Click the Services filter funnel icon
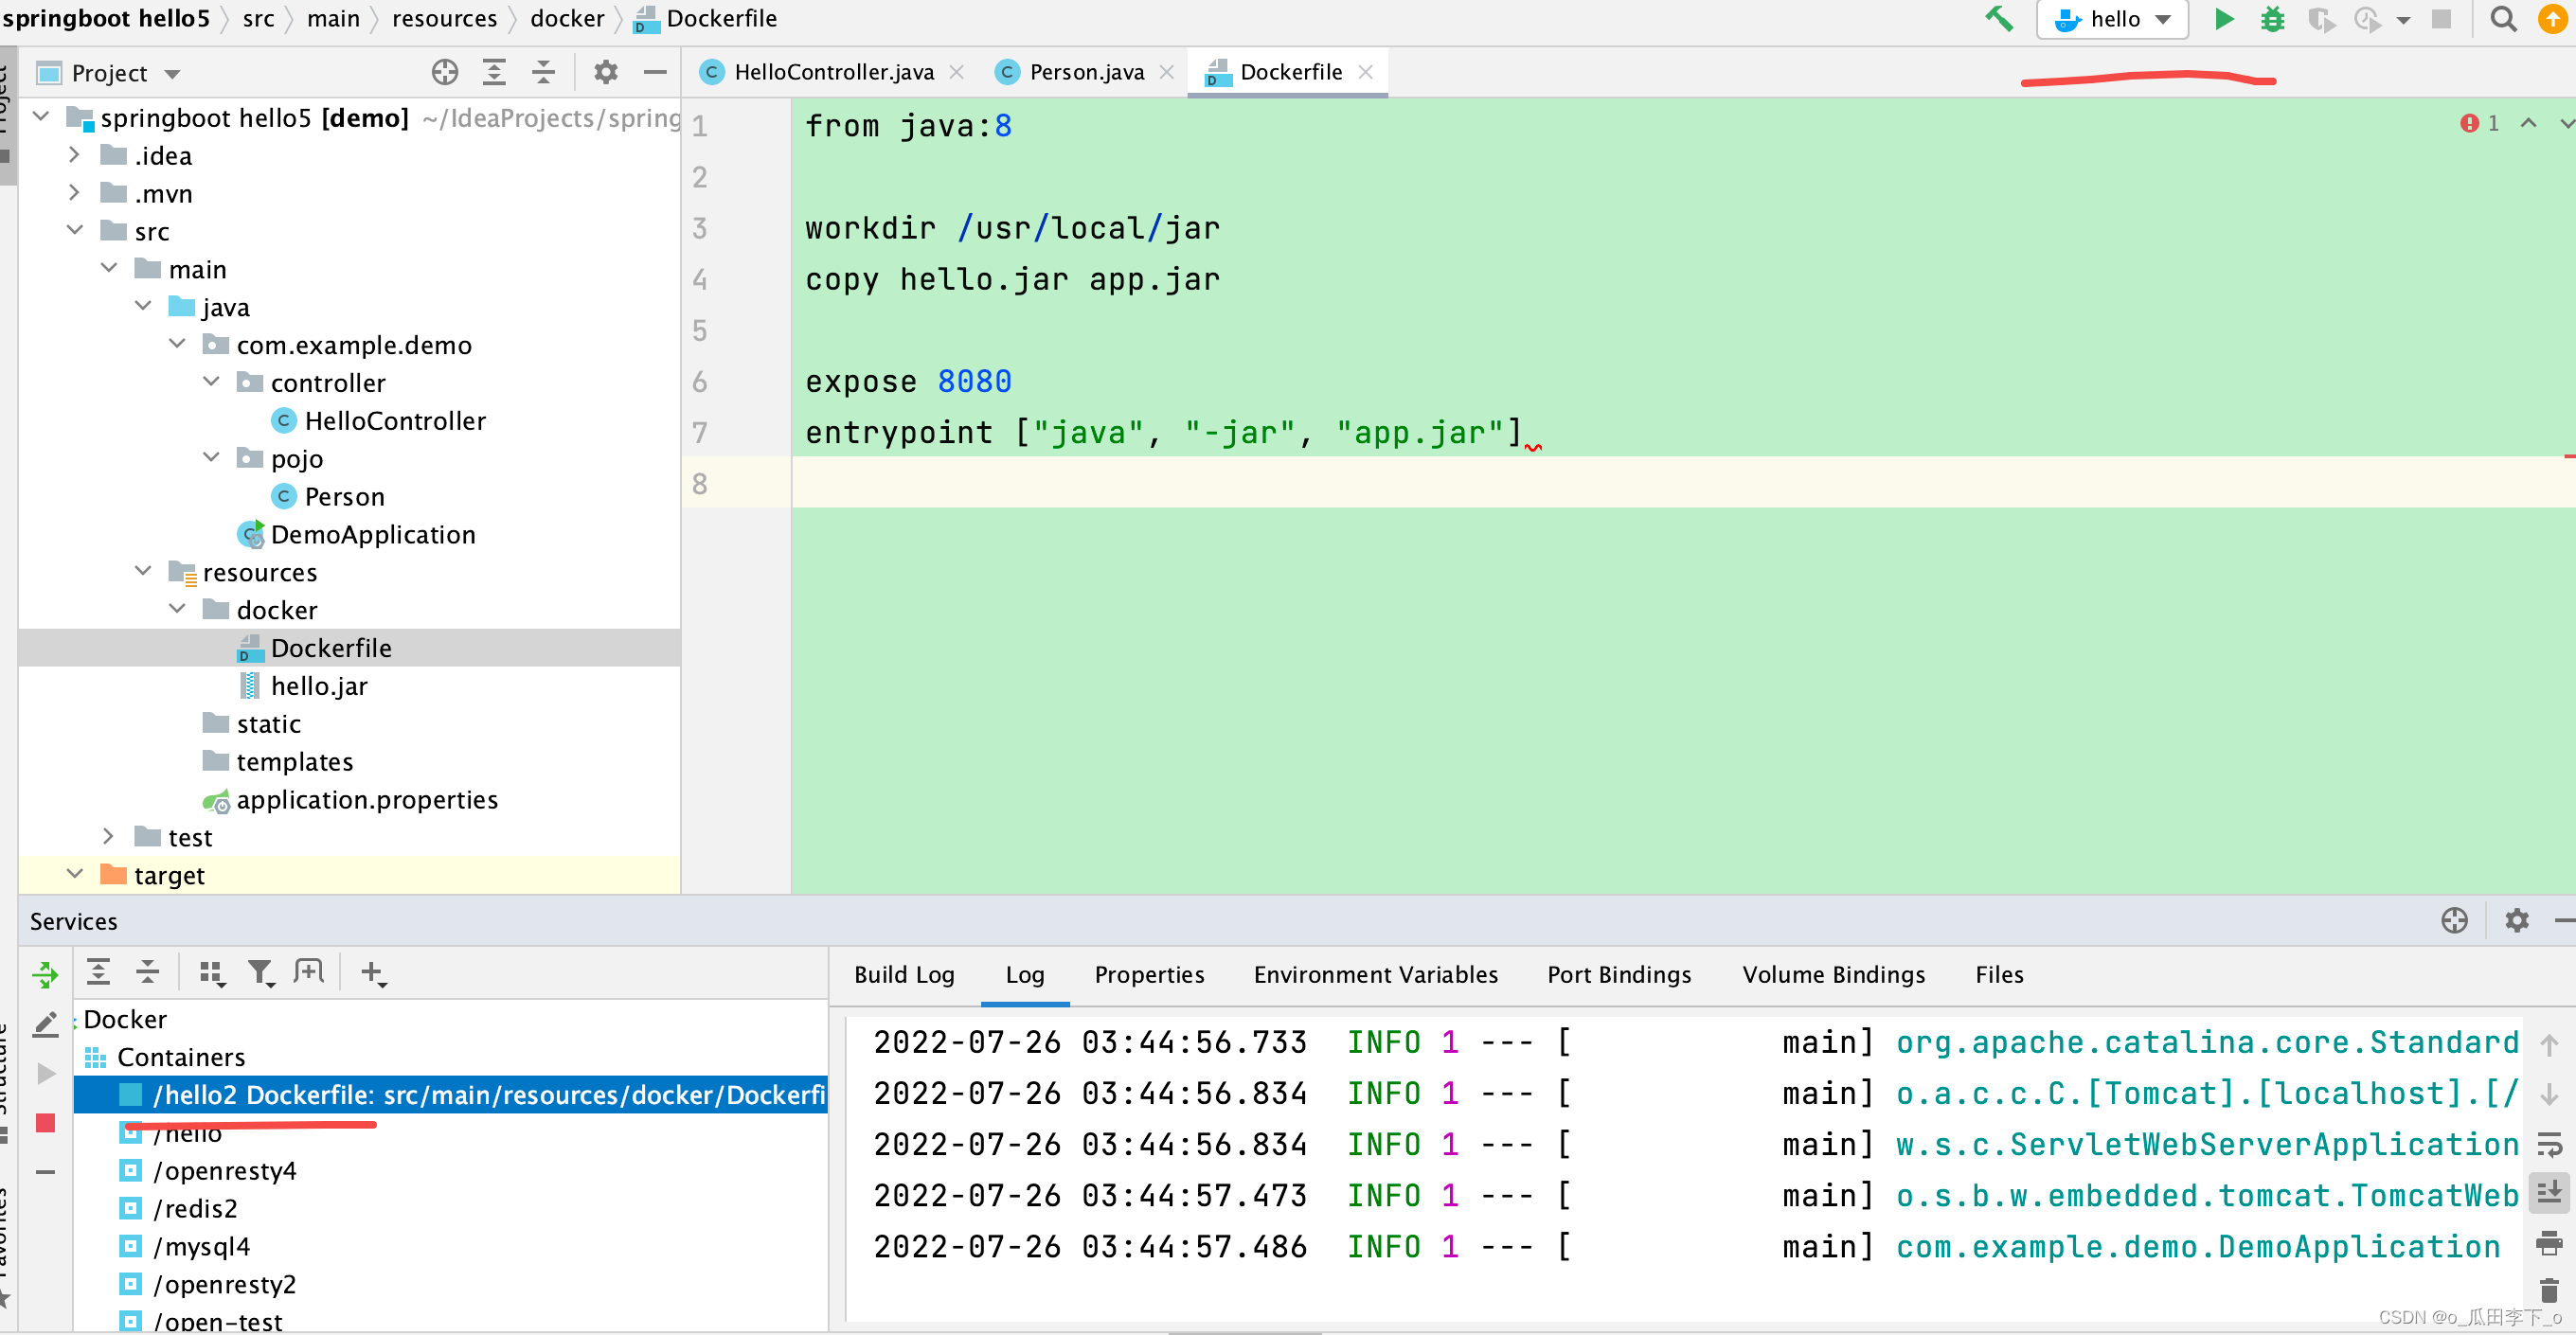This screenshot has width=2576, height=1335. (260, 972)
